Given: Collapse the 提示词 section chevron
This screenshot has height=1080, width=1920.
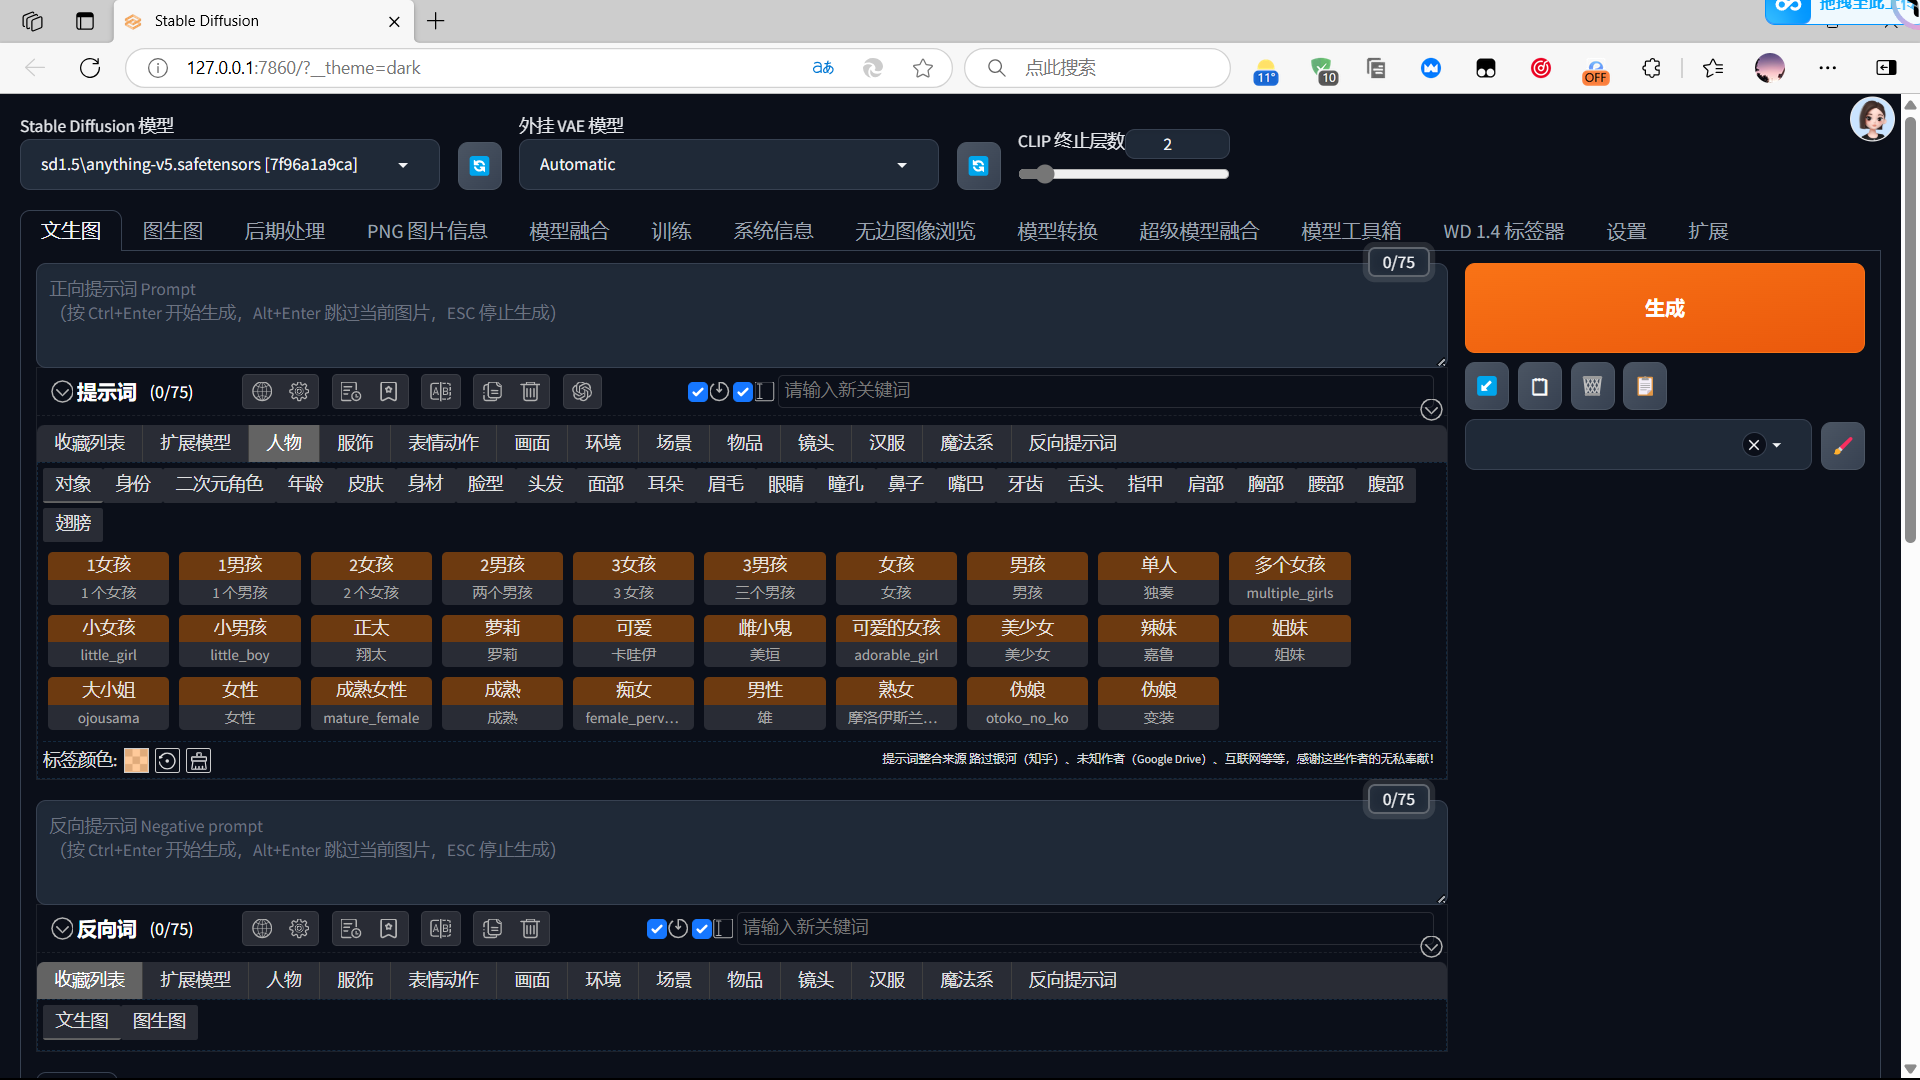Looking at the screenshot, I should point(62,392).
